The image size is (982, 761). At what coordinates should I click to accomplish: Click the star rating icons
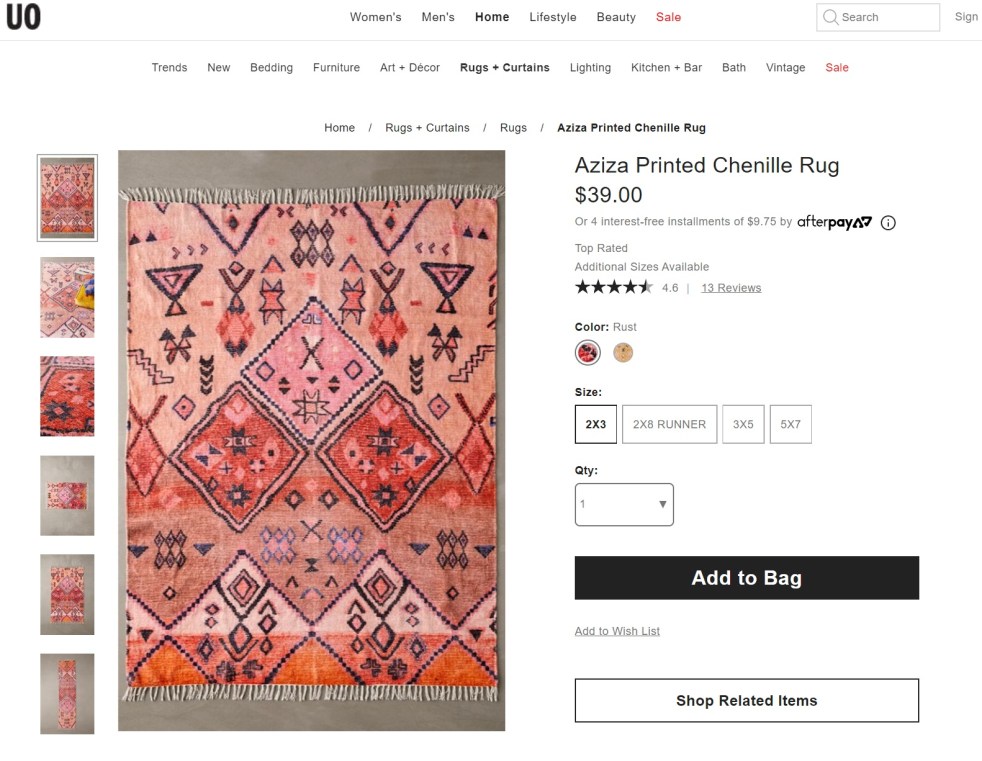click(x=613, y=288)
